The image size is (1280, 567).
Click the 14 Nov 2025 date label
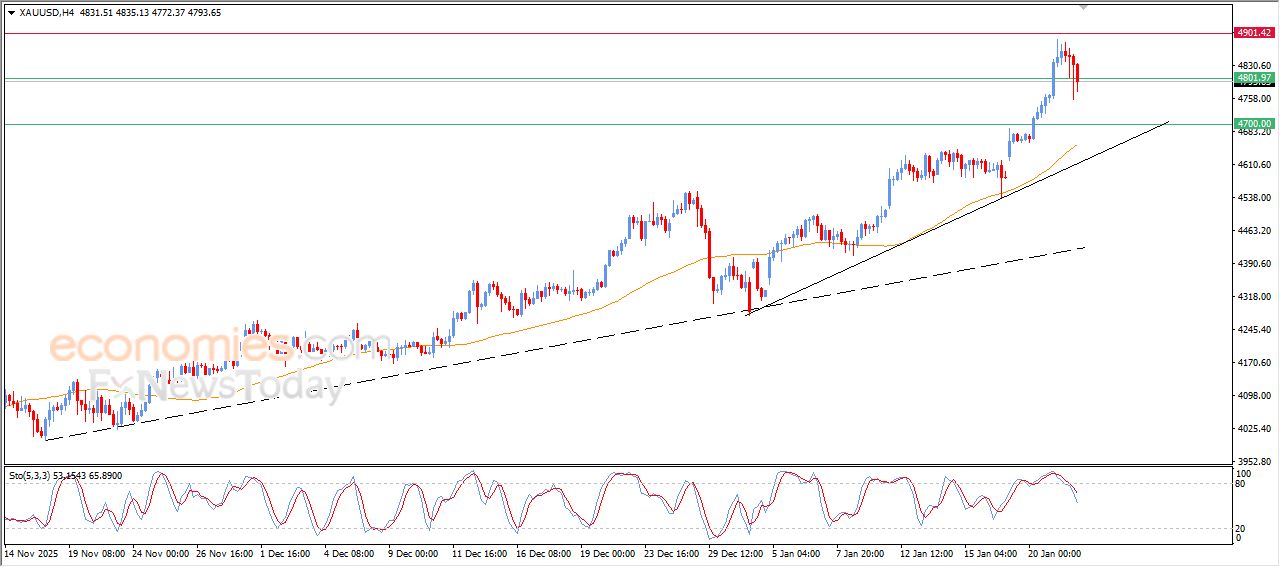31,552
